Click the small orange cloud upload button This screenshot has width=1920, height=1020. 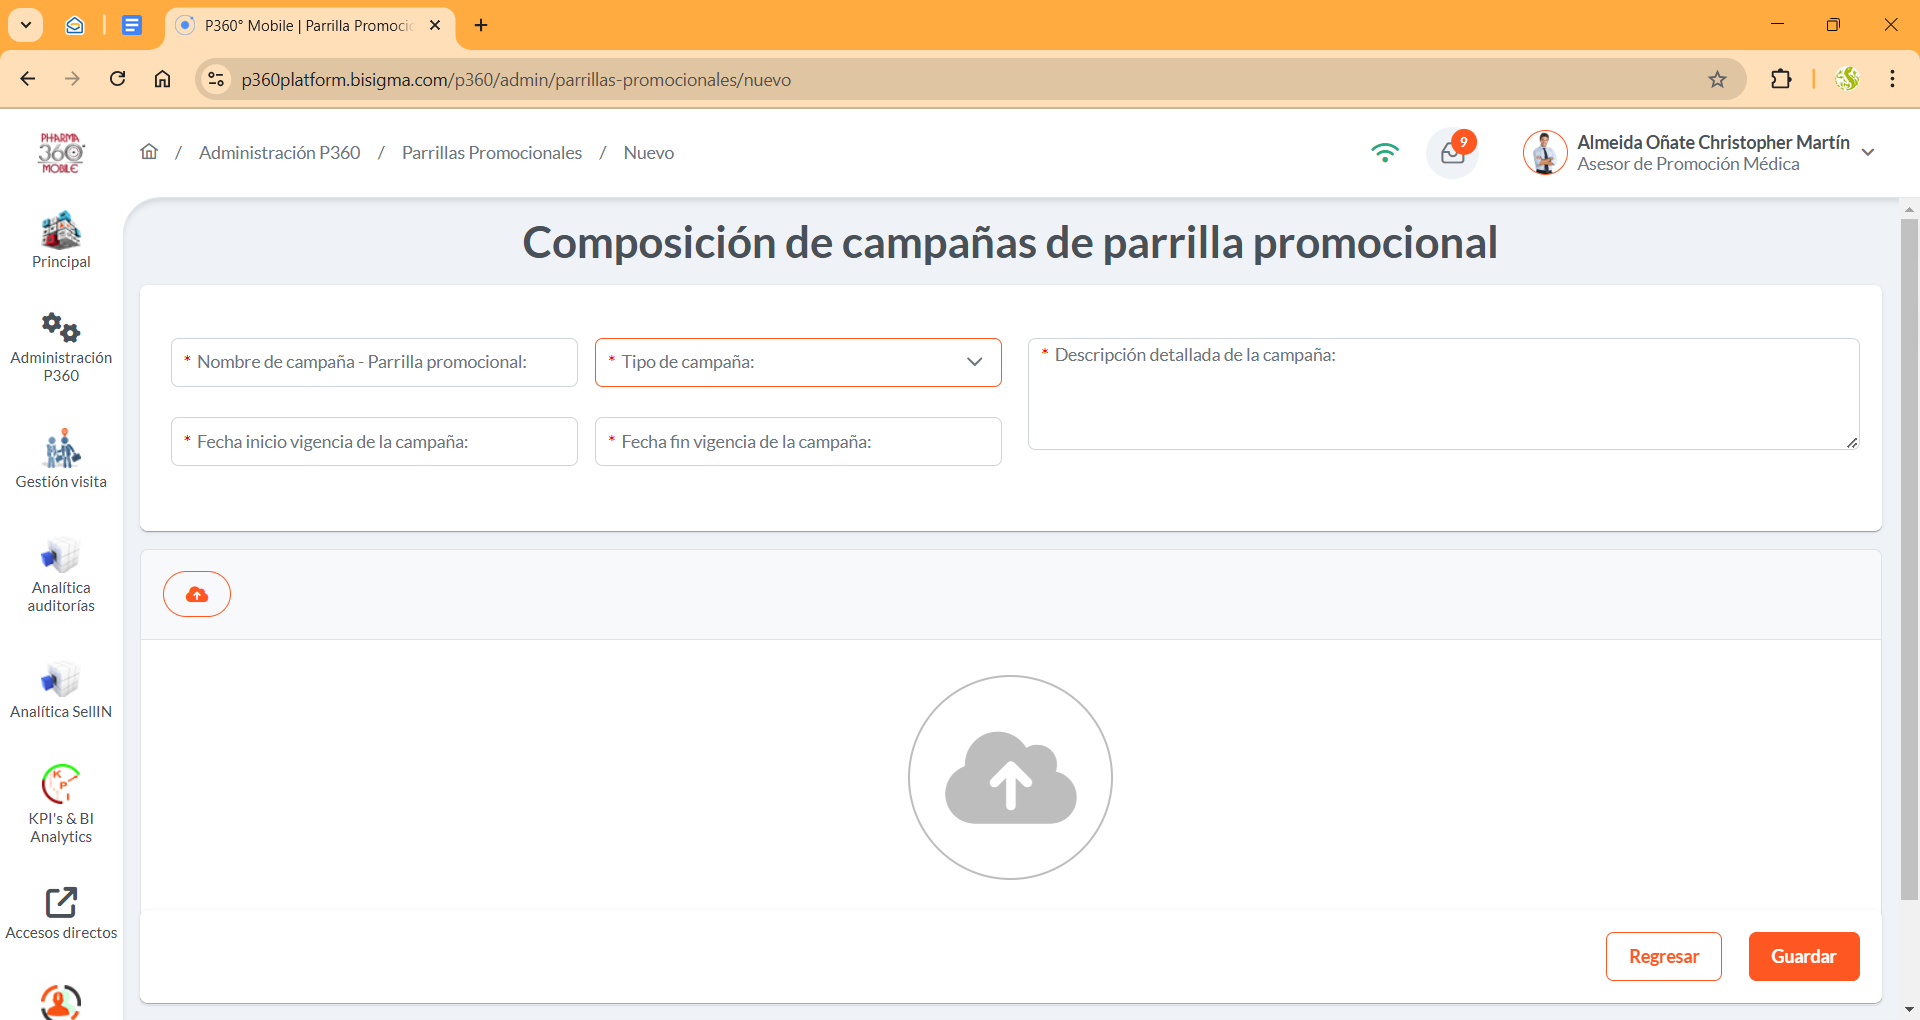pos(197,594)
